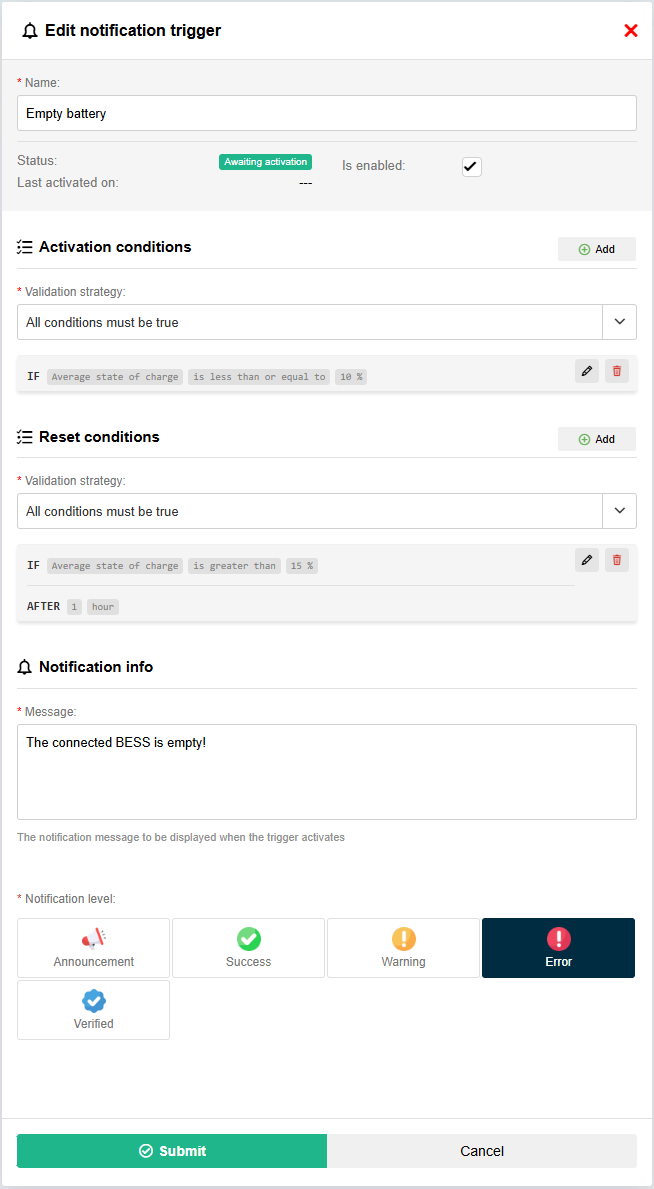Image resolution: width=654 pixels, height=1189 pixels.
Task: Click the Awaiting activation status badge
Action: [x=265, y=162]
